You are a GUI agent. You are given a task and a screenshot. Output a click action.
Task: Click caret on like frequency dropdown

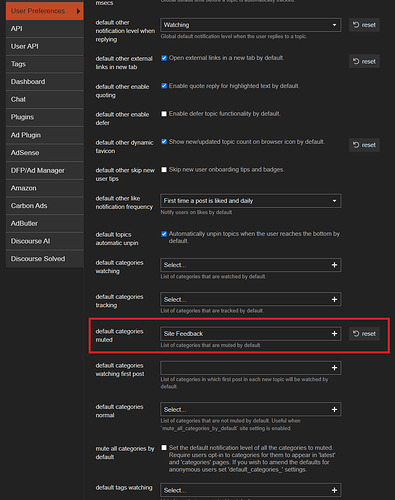(334, 201)
